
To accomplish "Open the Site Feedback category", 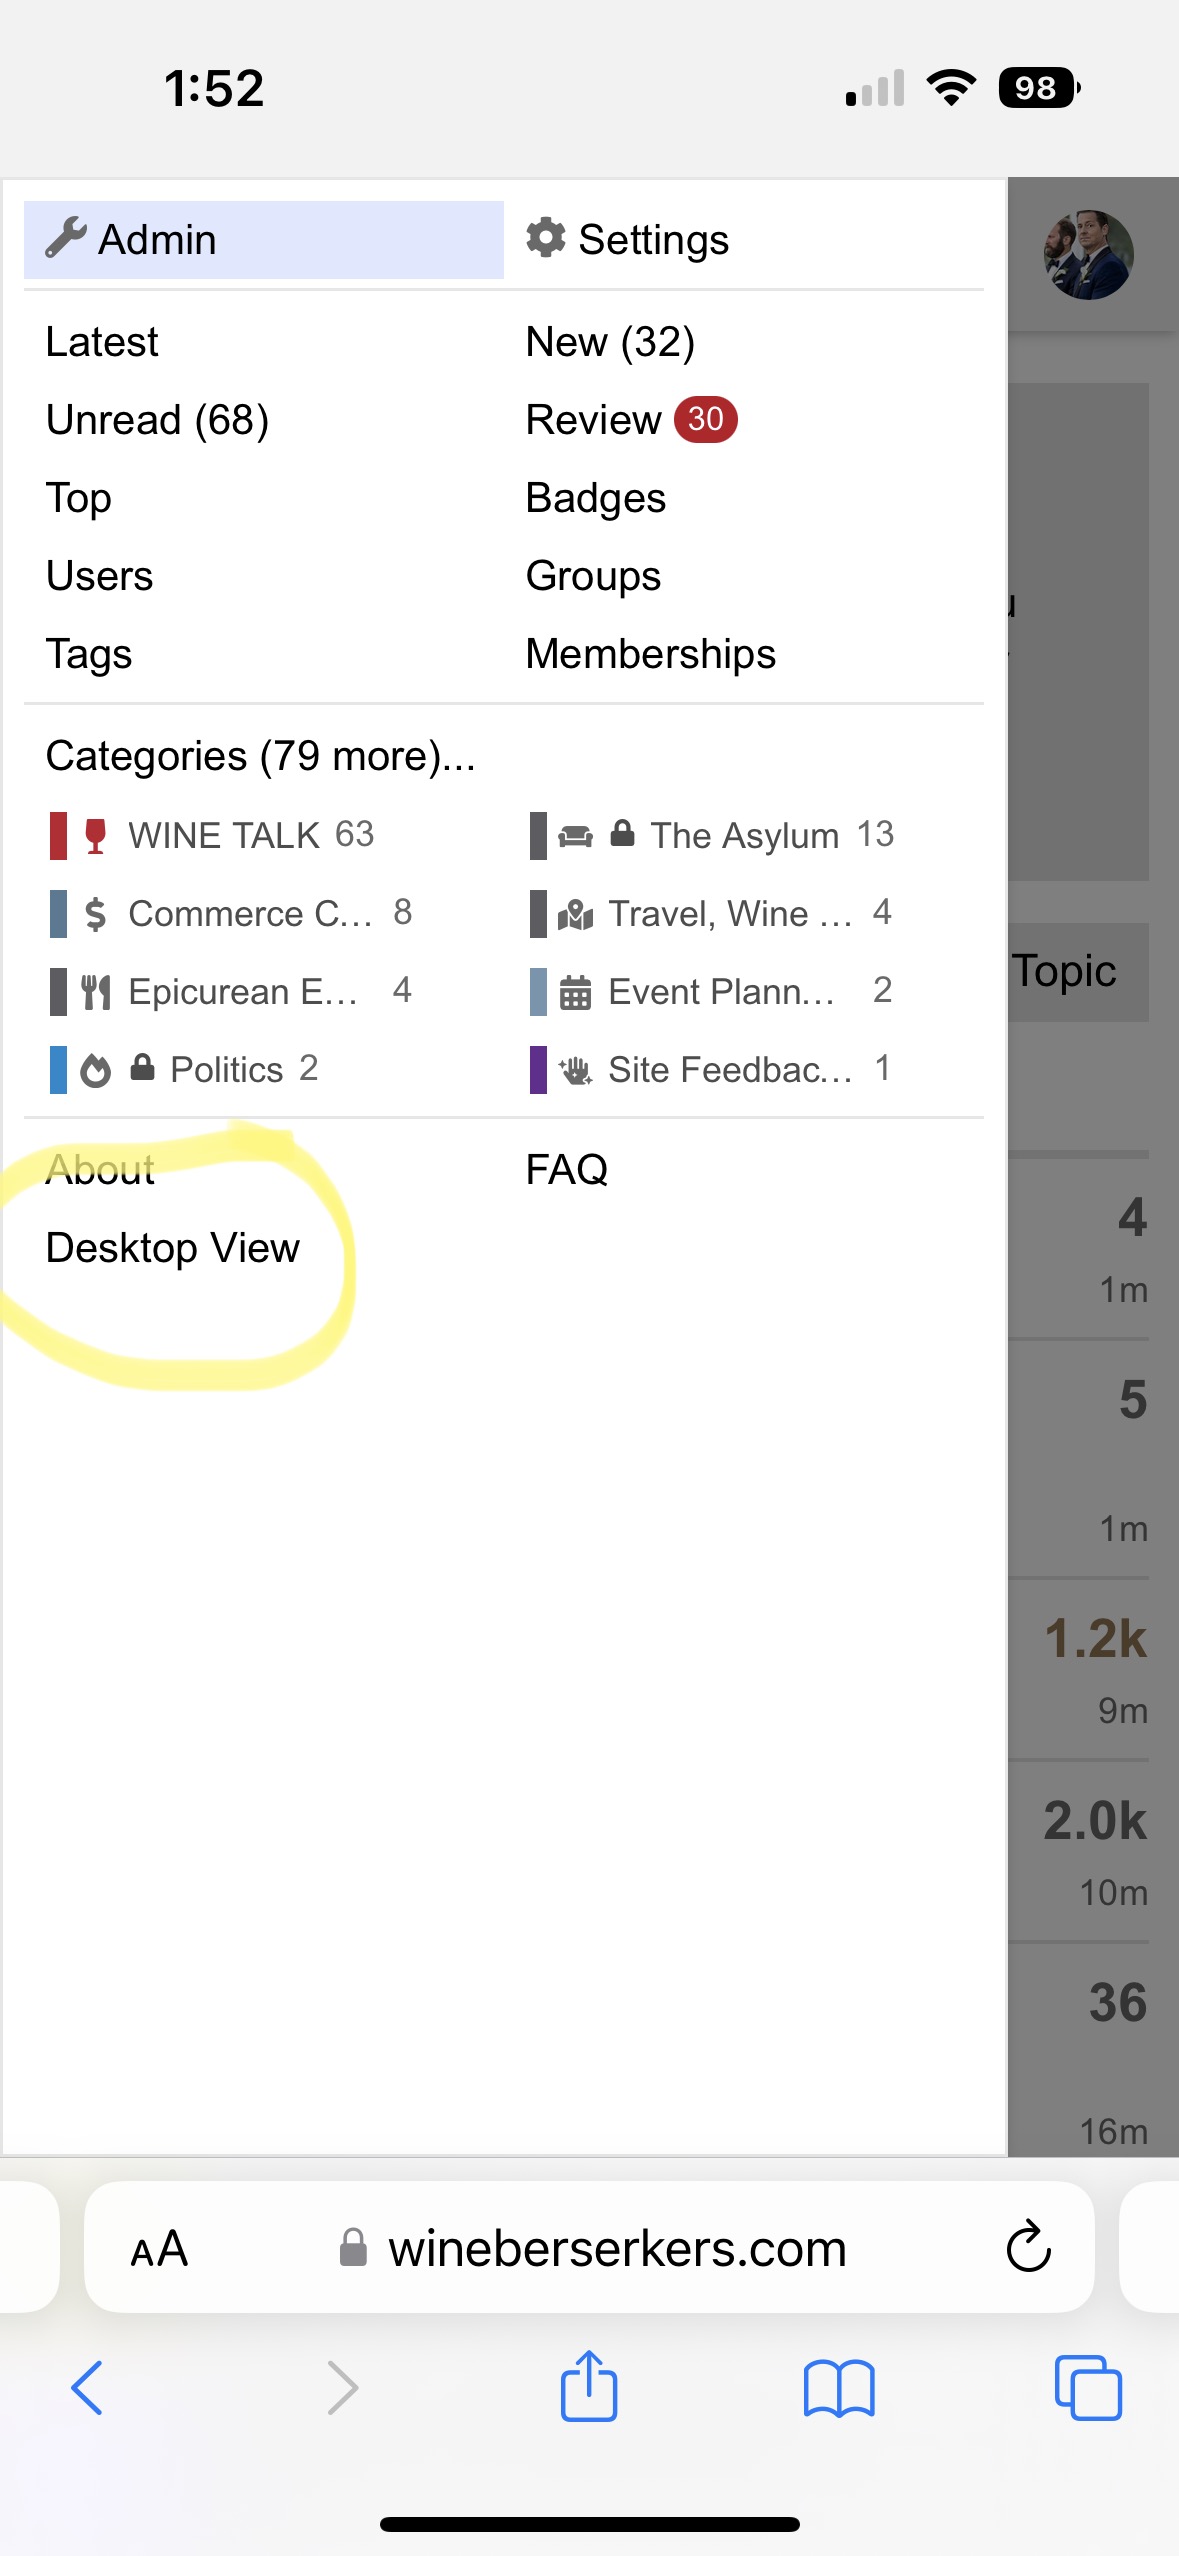I will click(x=728, y=1070).
